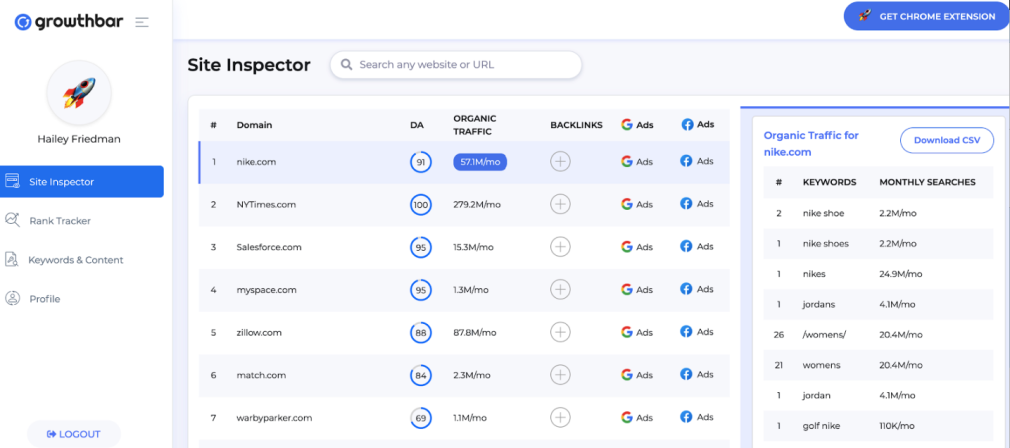
Task: Expand backlinks for warbyparker.com
Action: pos(560,417)
